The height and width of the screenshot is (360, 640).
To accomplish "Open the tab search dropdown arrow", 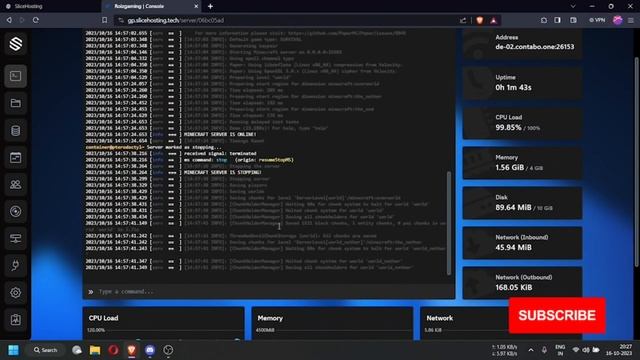I will pyautogui.click(x=573, y=6).
